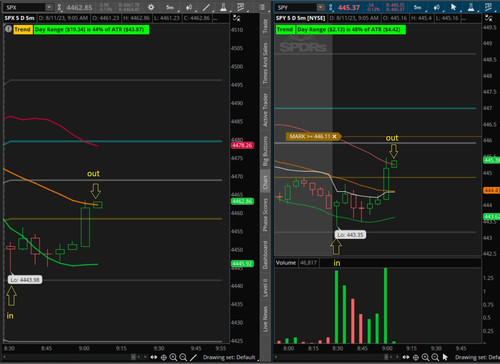Click the crosshair icon below SPX chart

164,357
